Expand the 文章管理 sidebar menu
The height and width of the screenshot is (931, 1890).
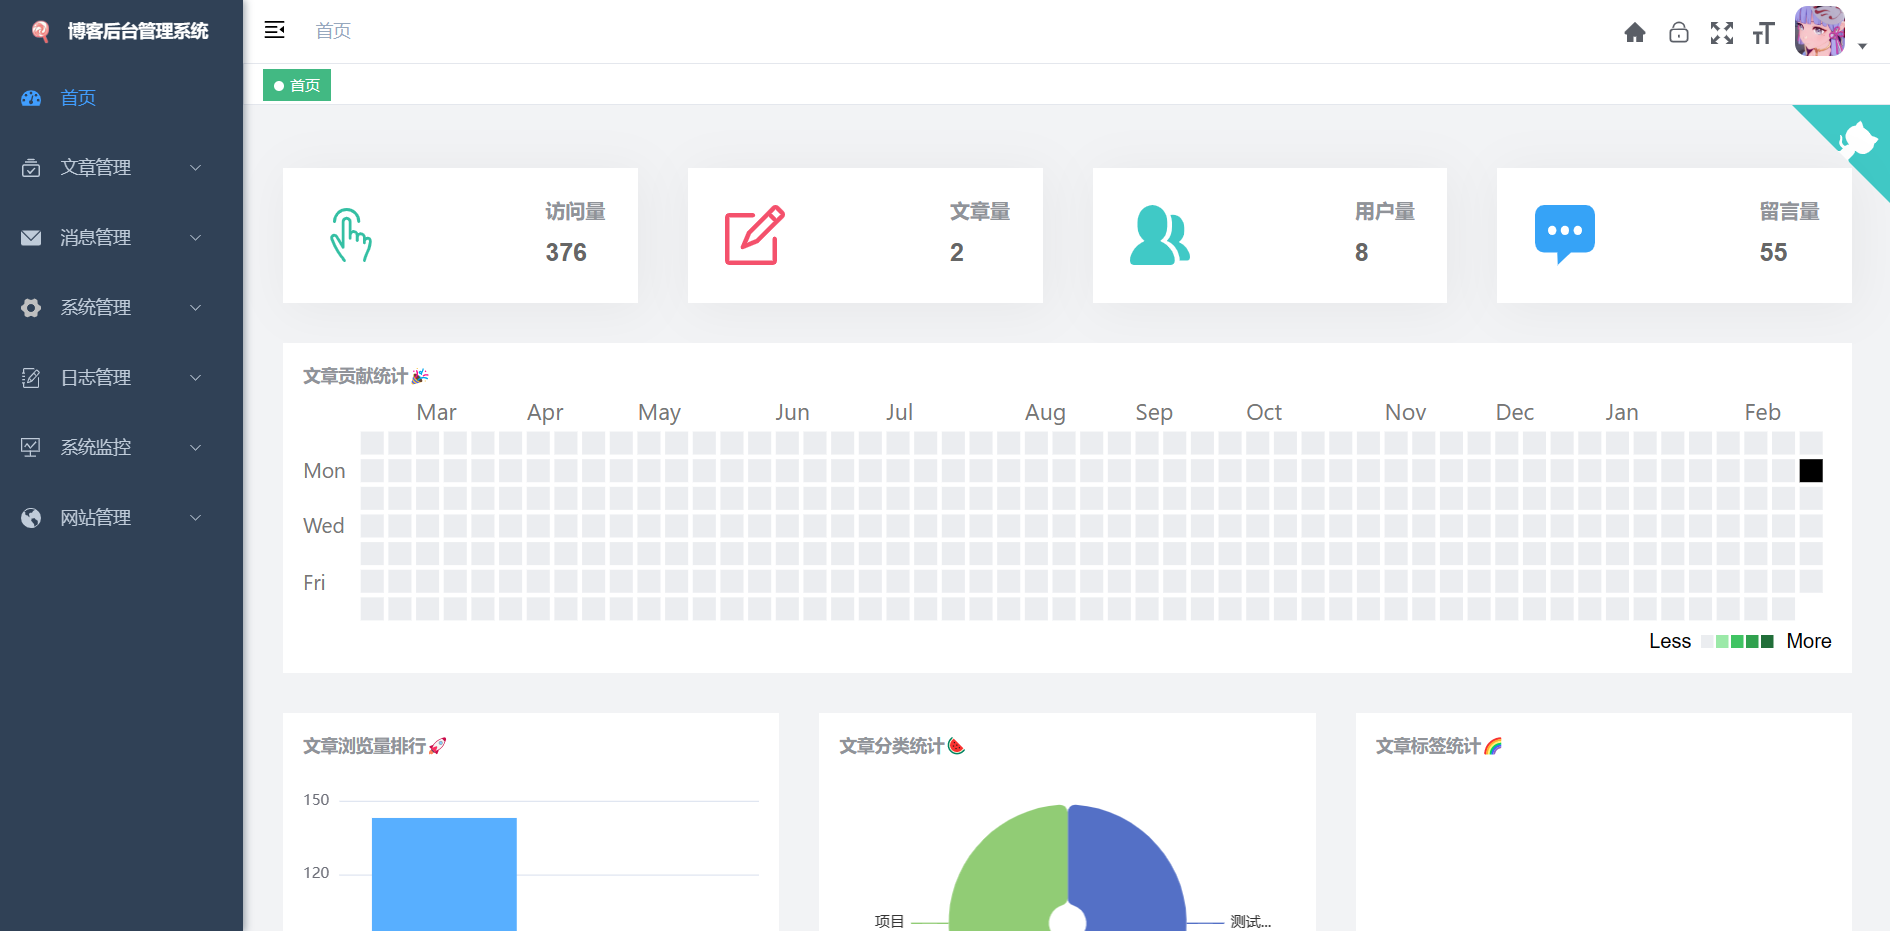[x=195, y=167]
